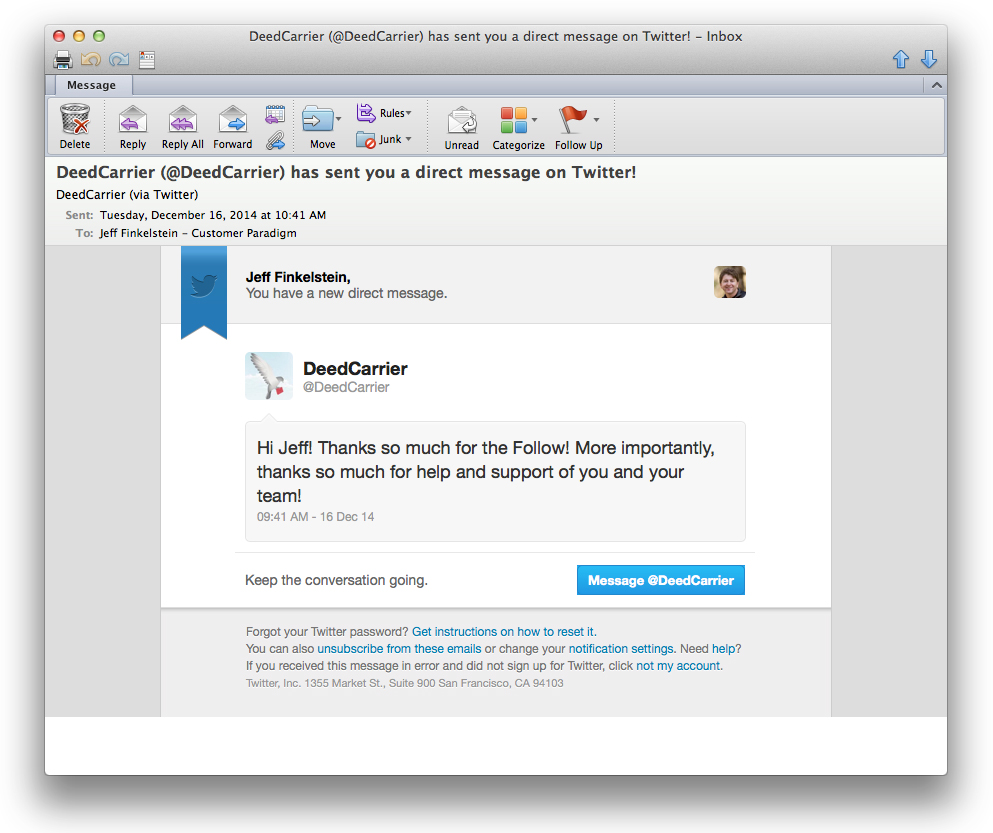Click the help link

(x=724, y=649)
